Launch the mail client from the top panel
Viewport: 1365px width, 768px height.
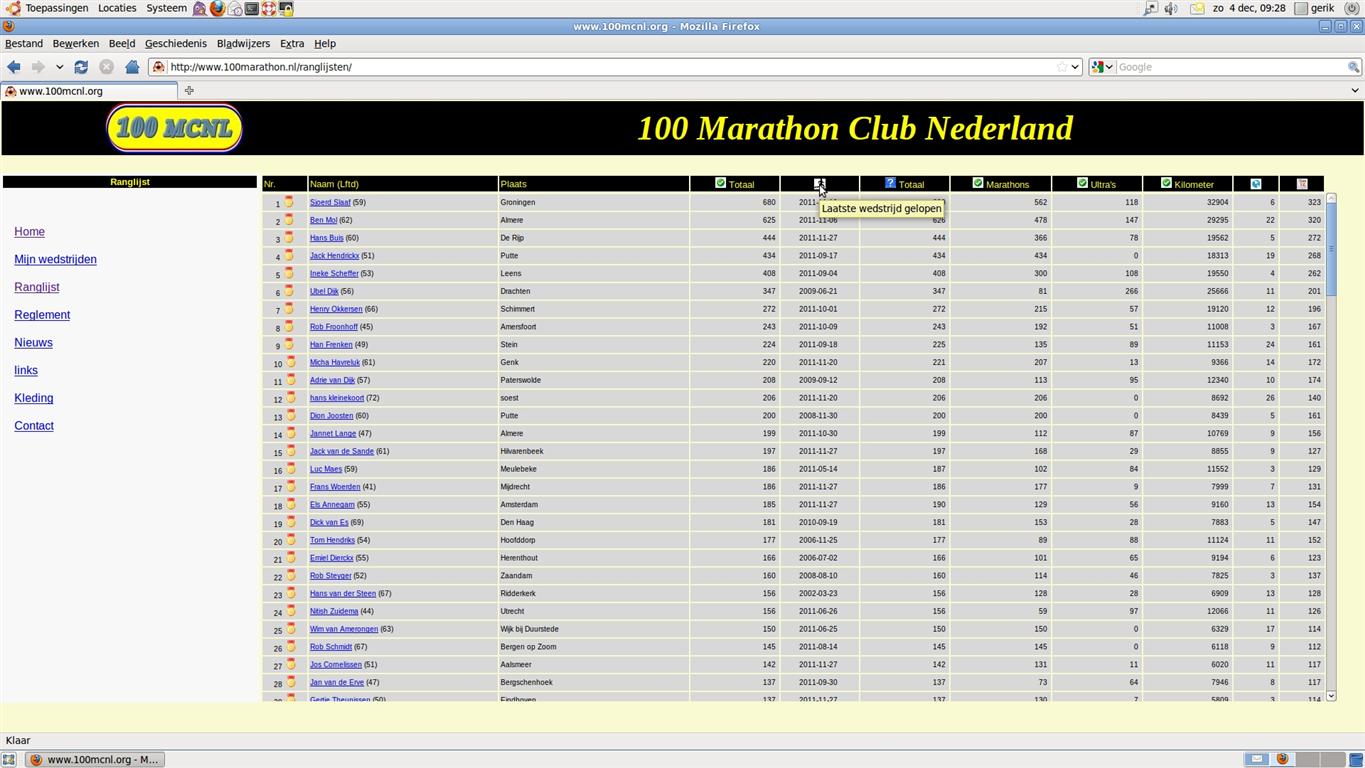coord(235,9)
